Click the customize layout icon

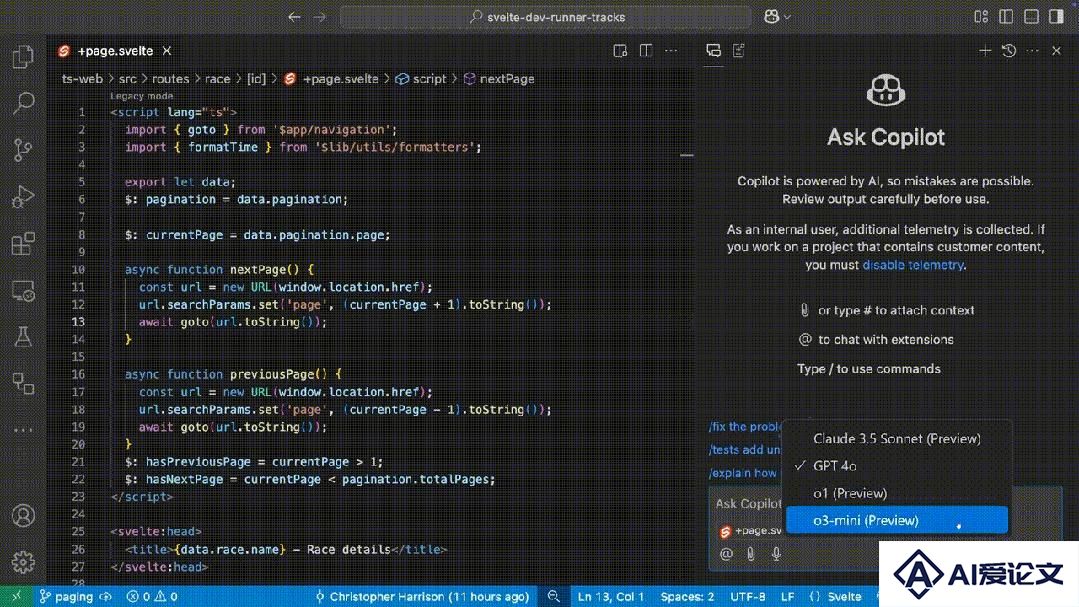981,17
